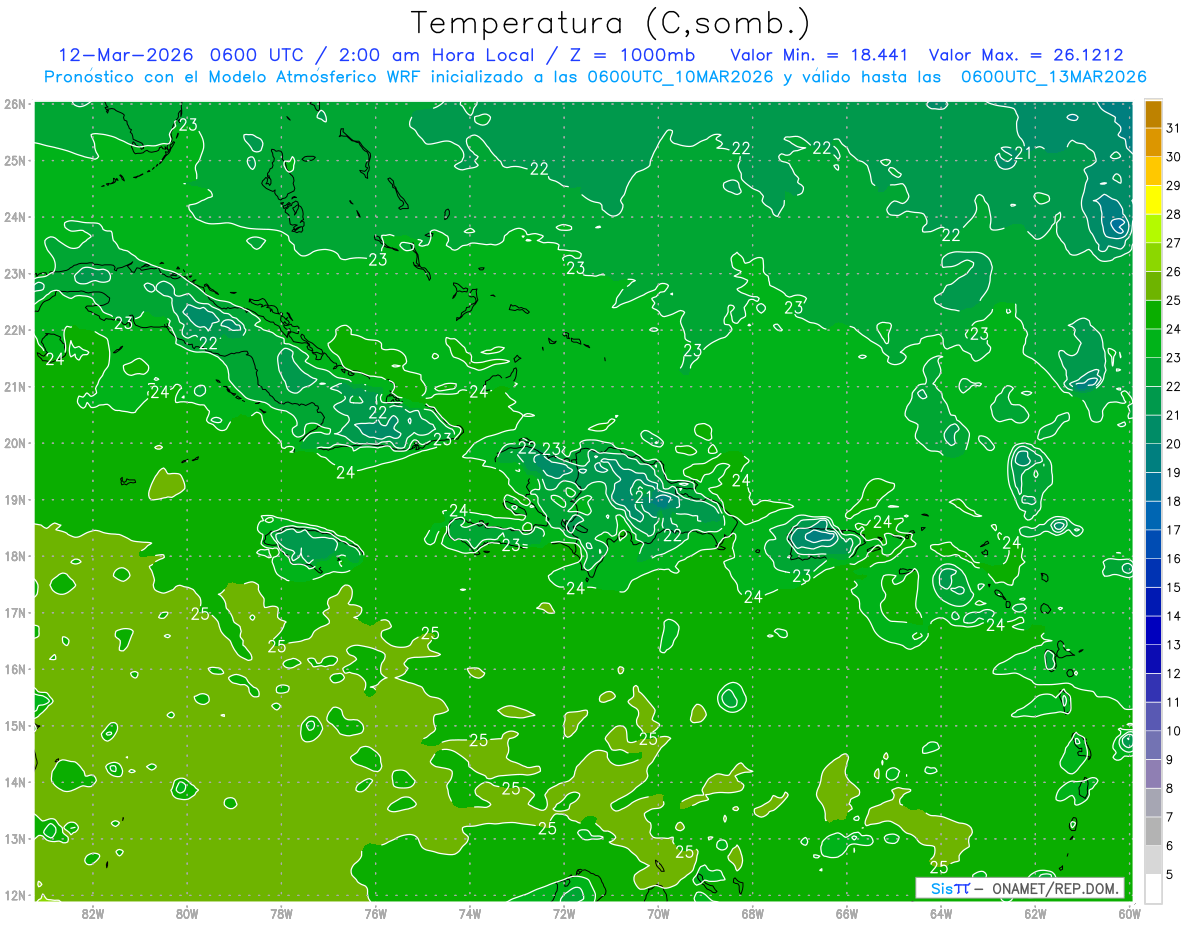
Task: Click the legend value 20
Action: coord(1174,444)
